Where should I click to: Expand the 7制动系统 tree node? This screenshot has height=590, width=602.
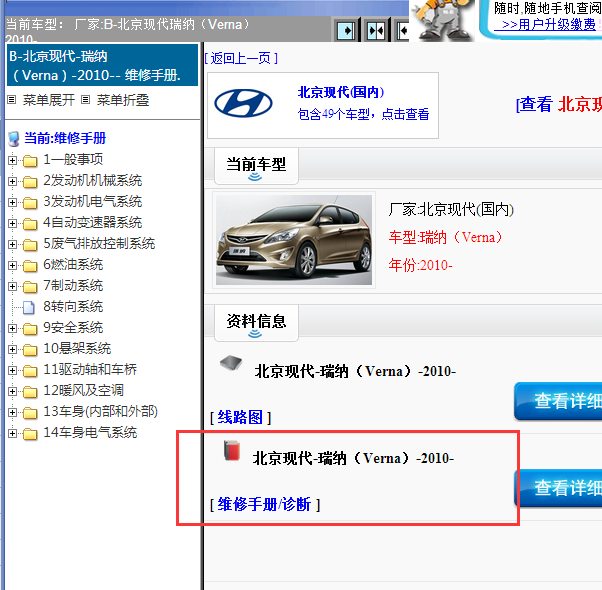[12, 286]
